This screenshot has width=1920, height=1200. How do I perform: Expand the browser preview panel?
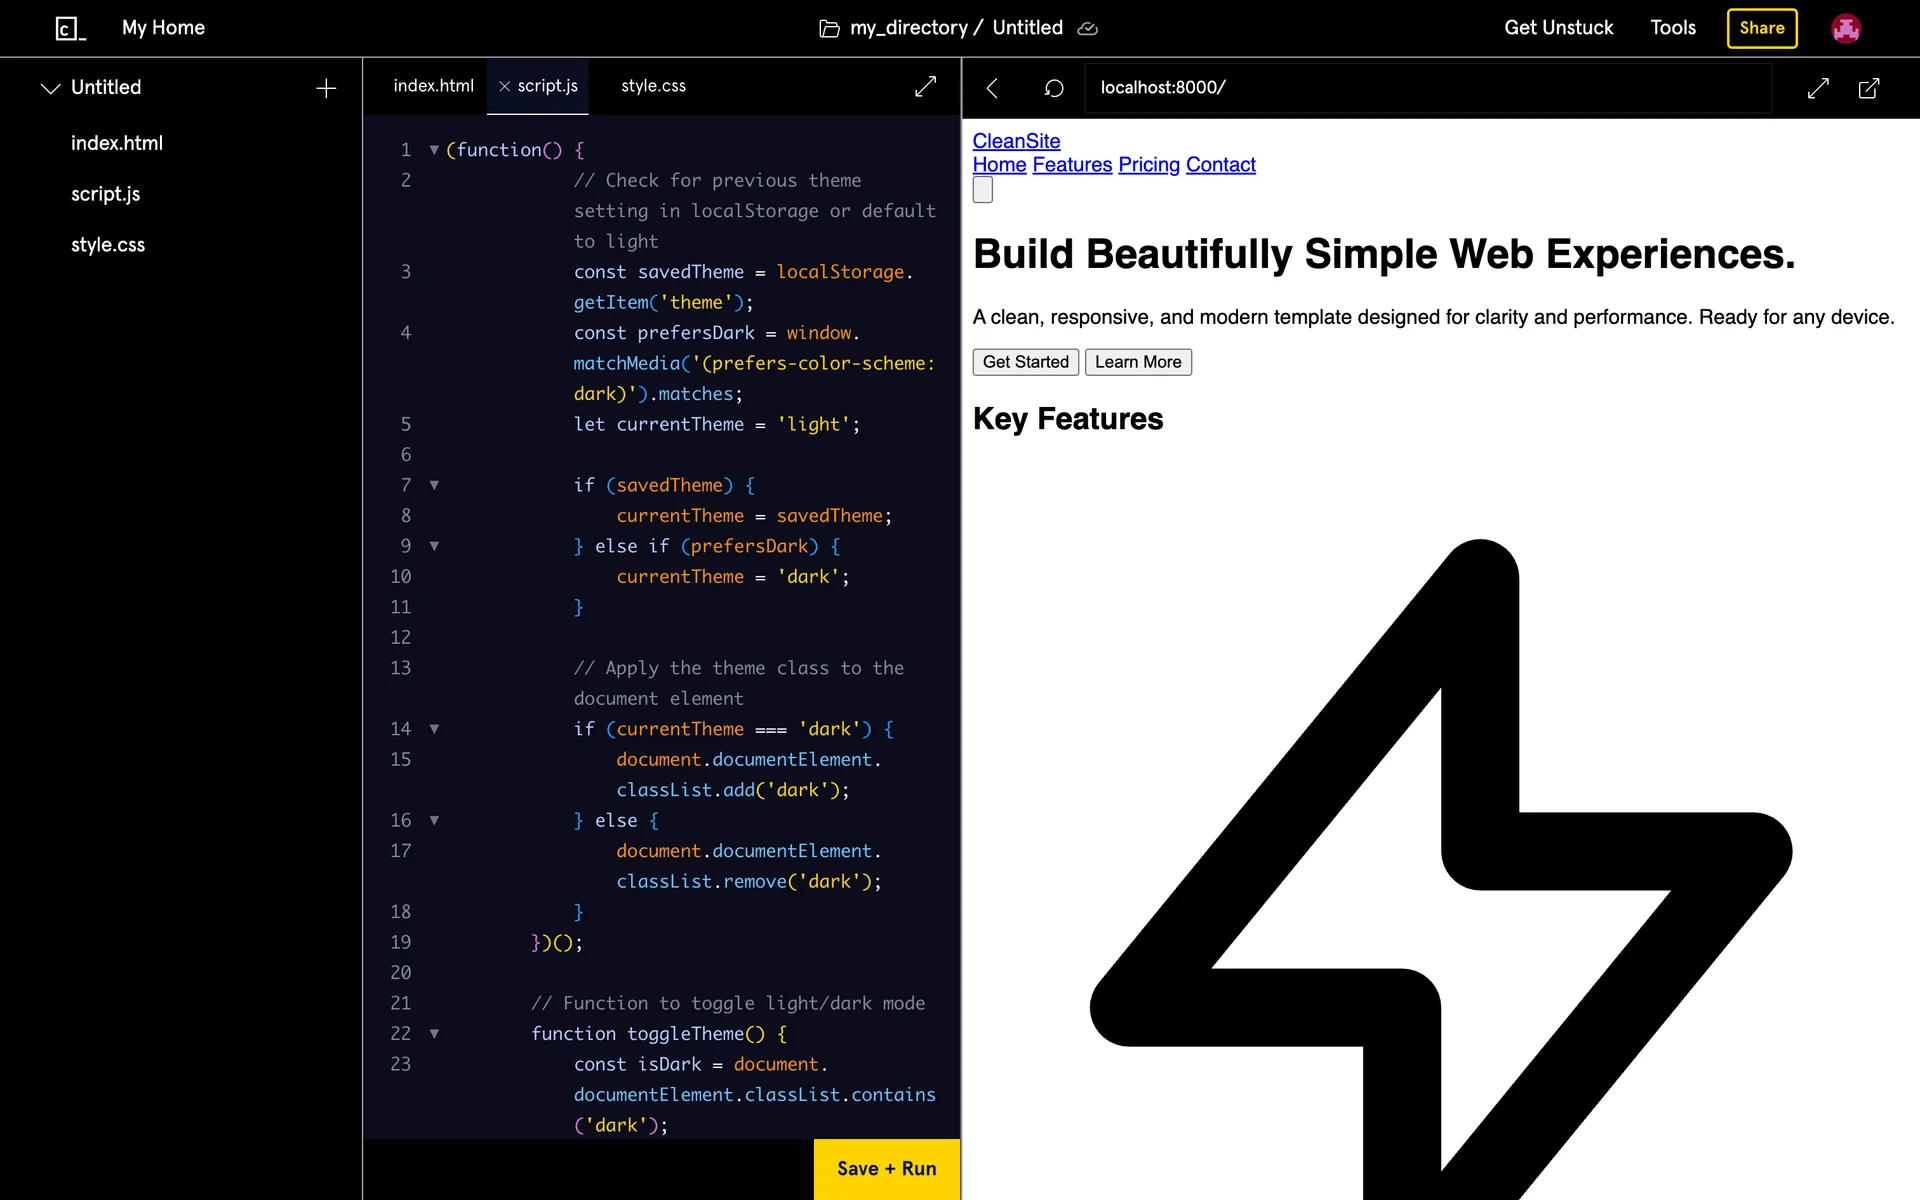coord(1818,88)
